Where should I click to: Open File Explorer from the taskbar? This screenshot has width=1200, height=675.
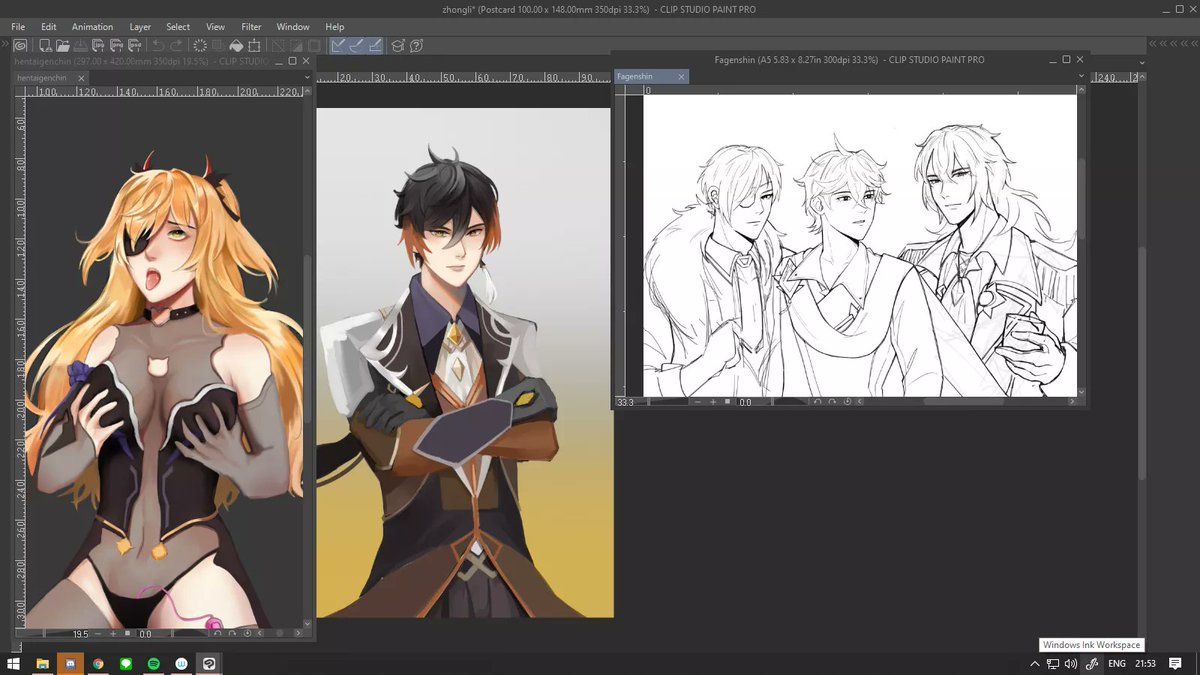(43, 663)
